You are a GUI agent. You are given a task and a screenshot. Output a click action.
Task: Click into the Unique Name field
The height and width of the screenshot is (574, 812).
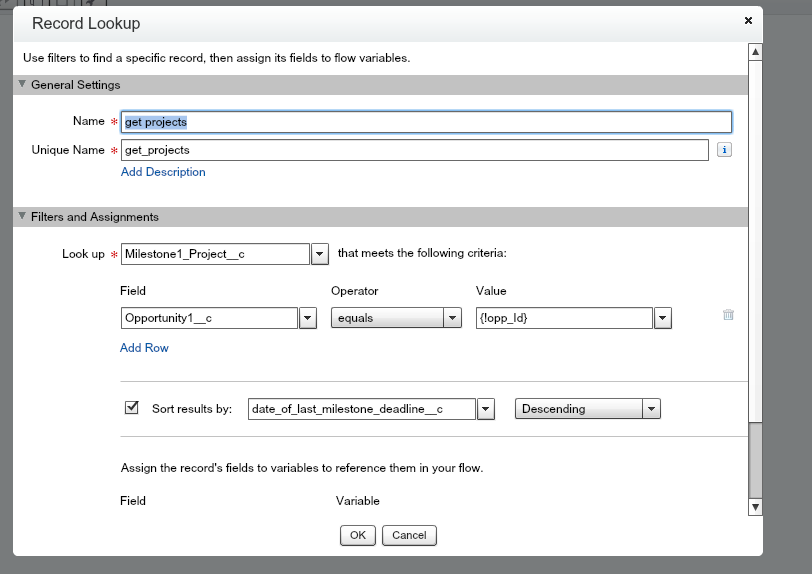[x=414, y=150]
